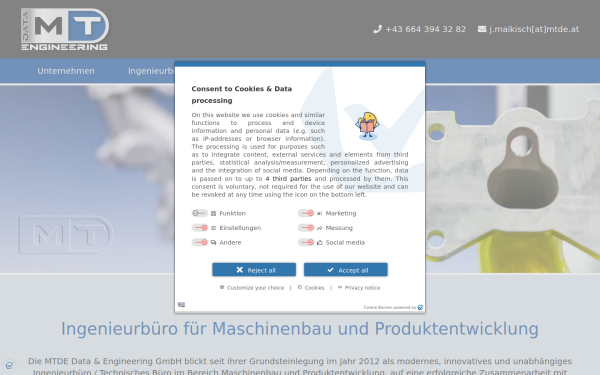Click the Social media thumbs-up icon
This screenshot has height=375, width=600.
[x=320, y=243]
